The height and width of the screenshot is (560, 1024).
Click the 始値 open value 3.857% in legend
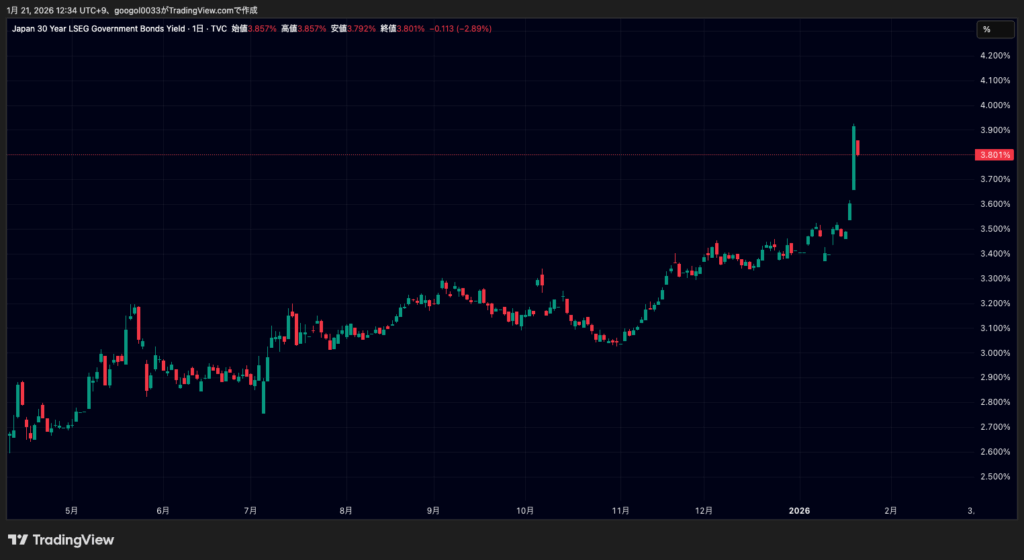pos(262,29)
